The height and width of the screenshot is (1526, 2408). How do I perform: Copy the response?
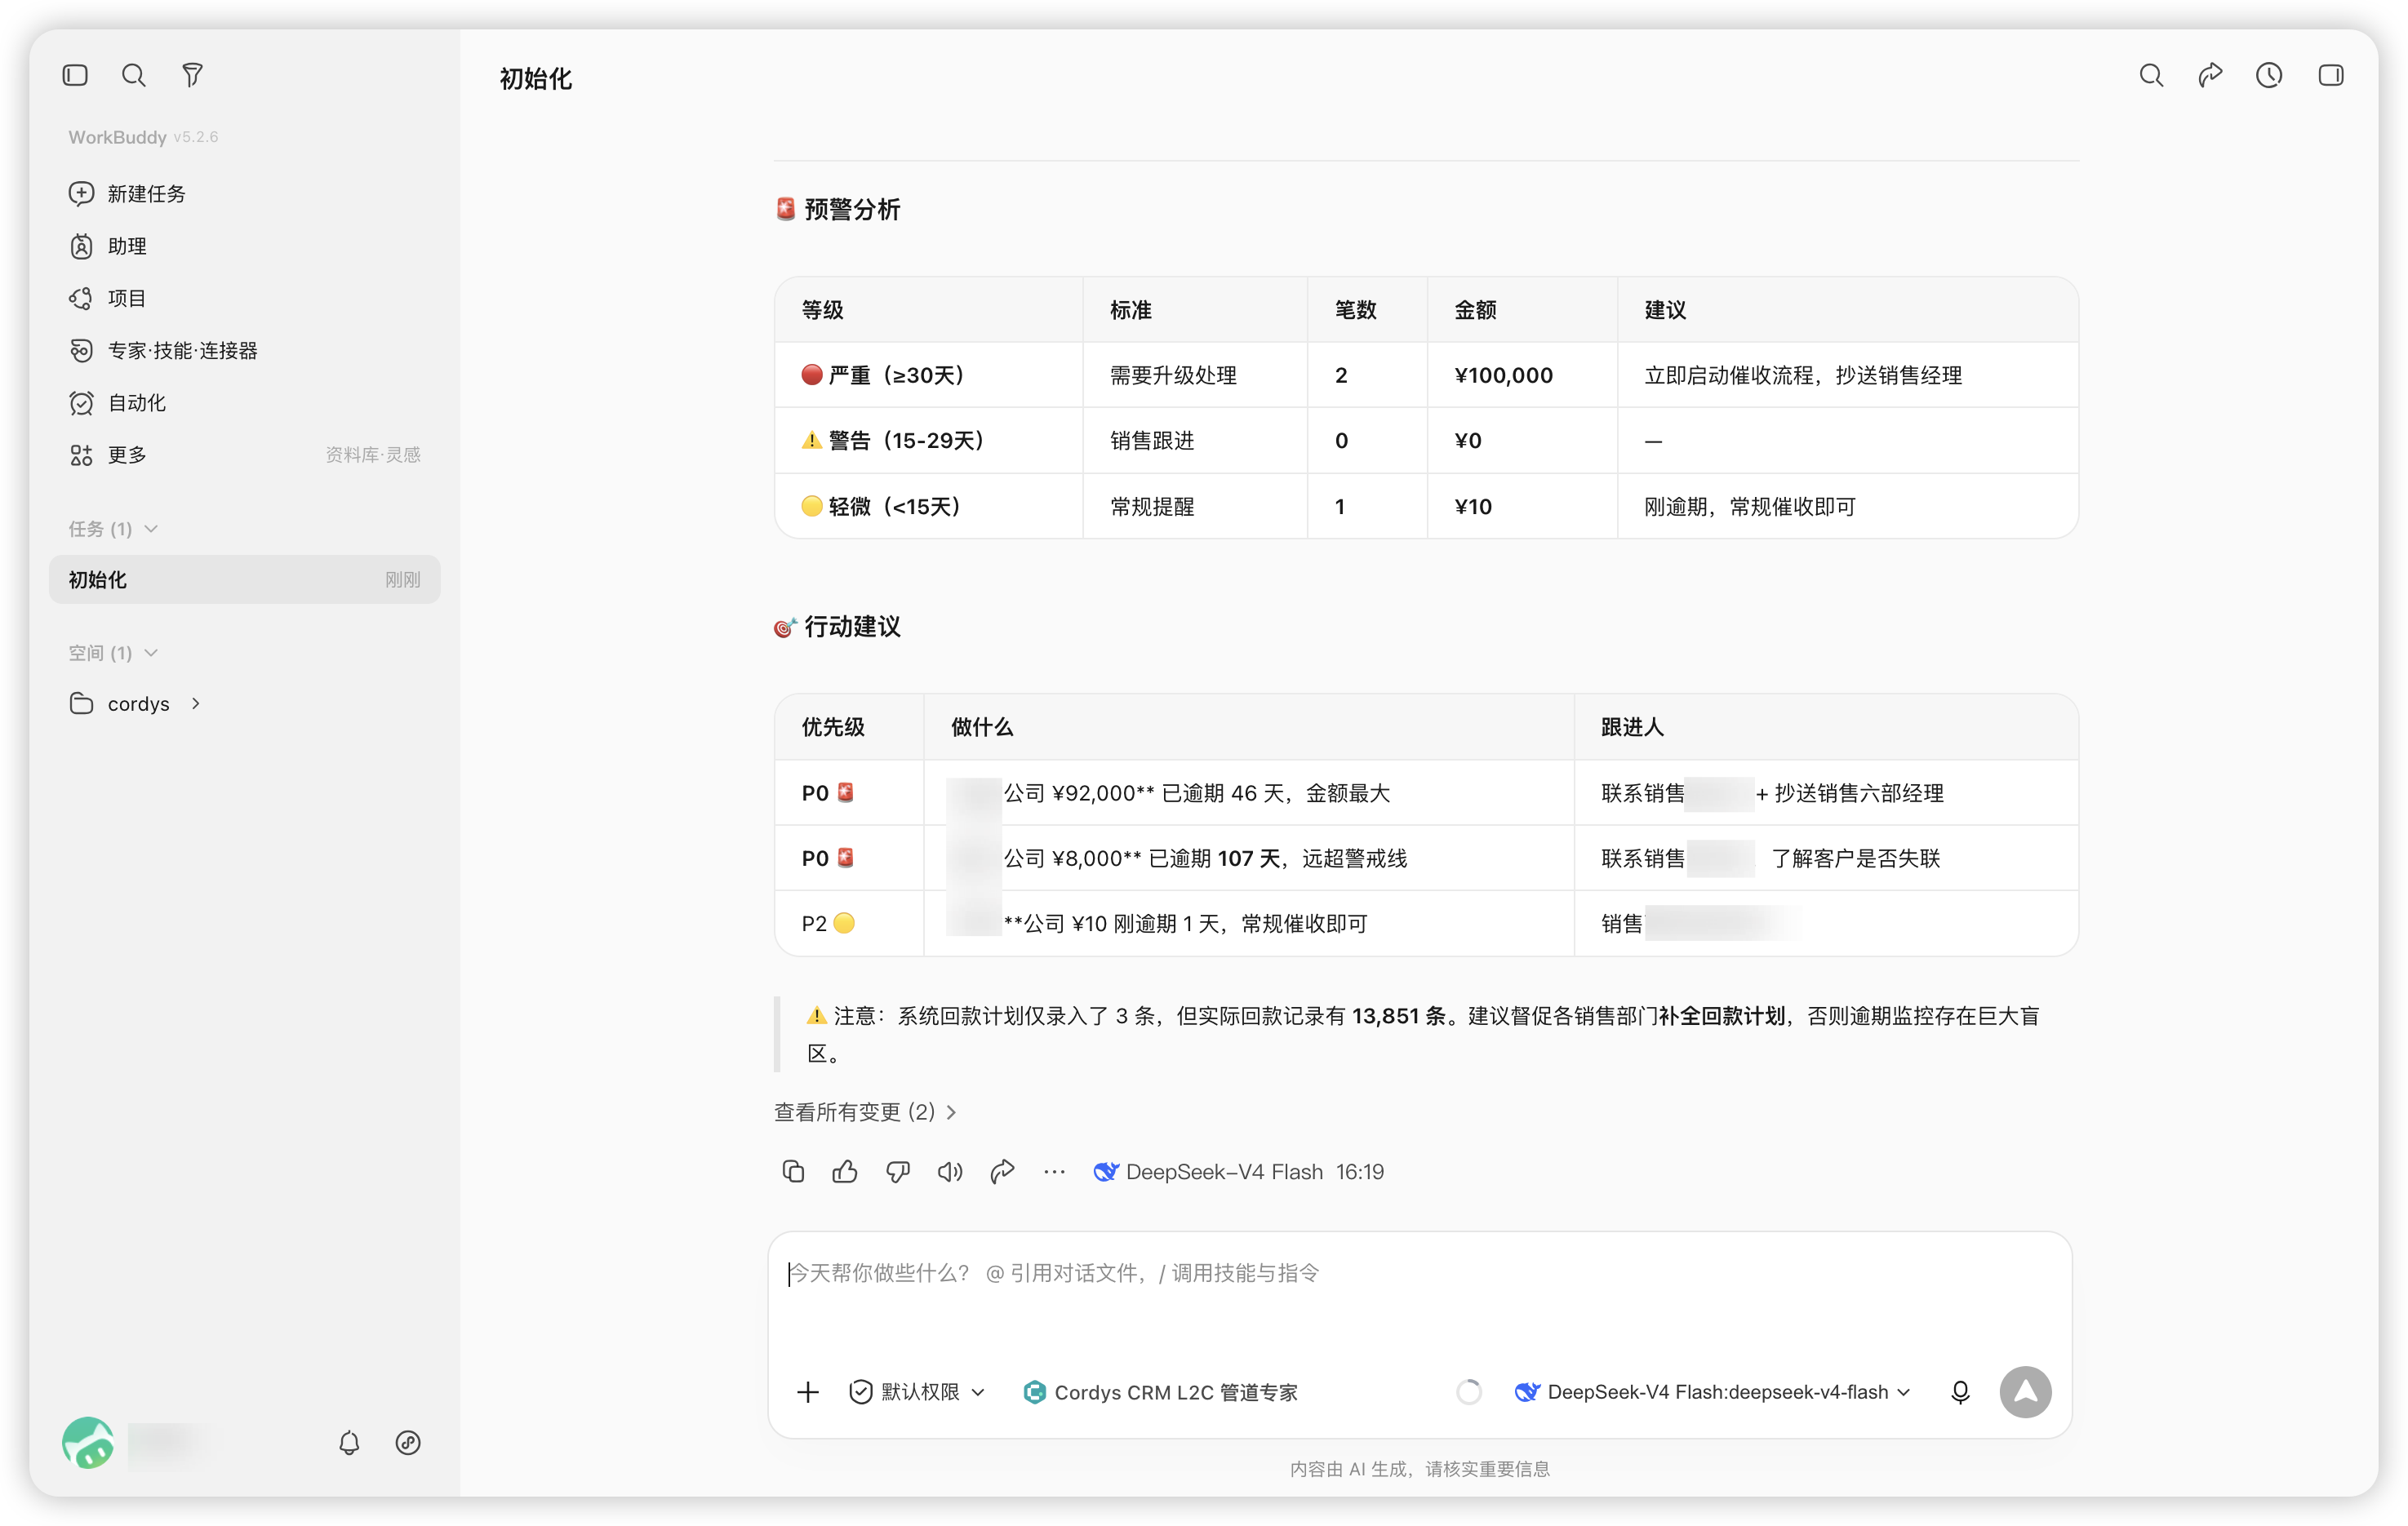coord(793,1171)
